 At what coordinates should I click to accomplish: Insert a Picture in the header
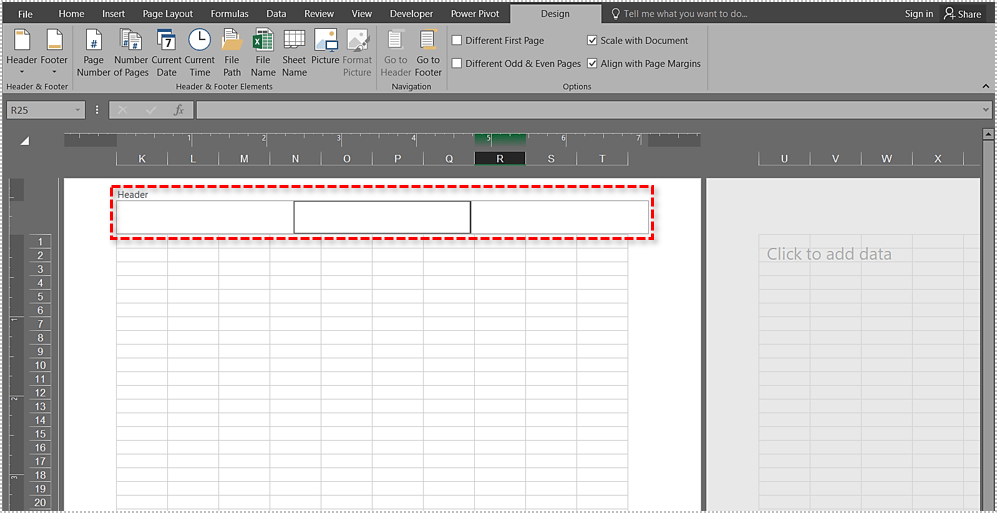tap(325, 52)
